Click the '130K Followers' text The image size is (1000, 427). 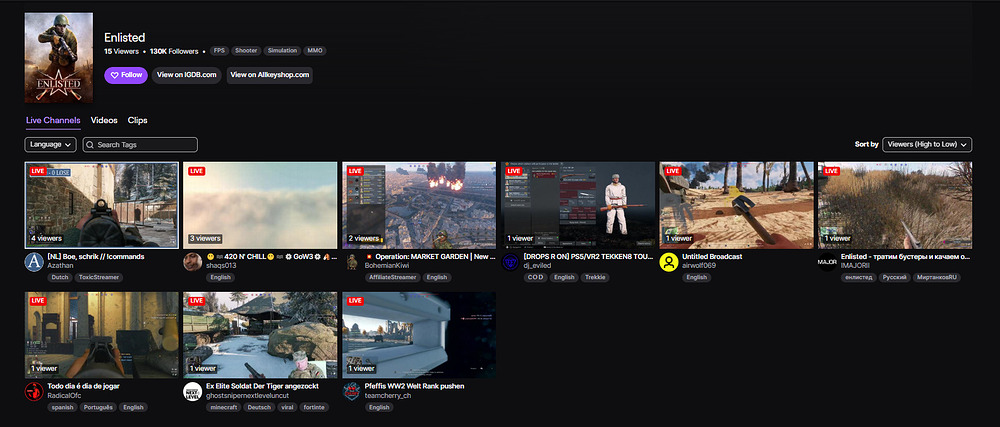[174, 51]
